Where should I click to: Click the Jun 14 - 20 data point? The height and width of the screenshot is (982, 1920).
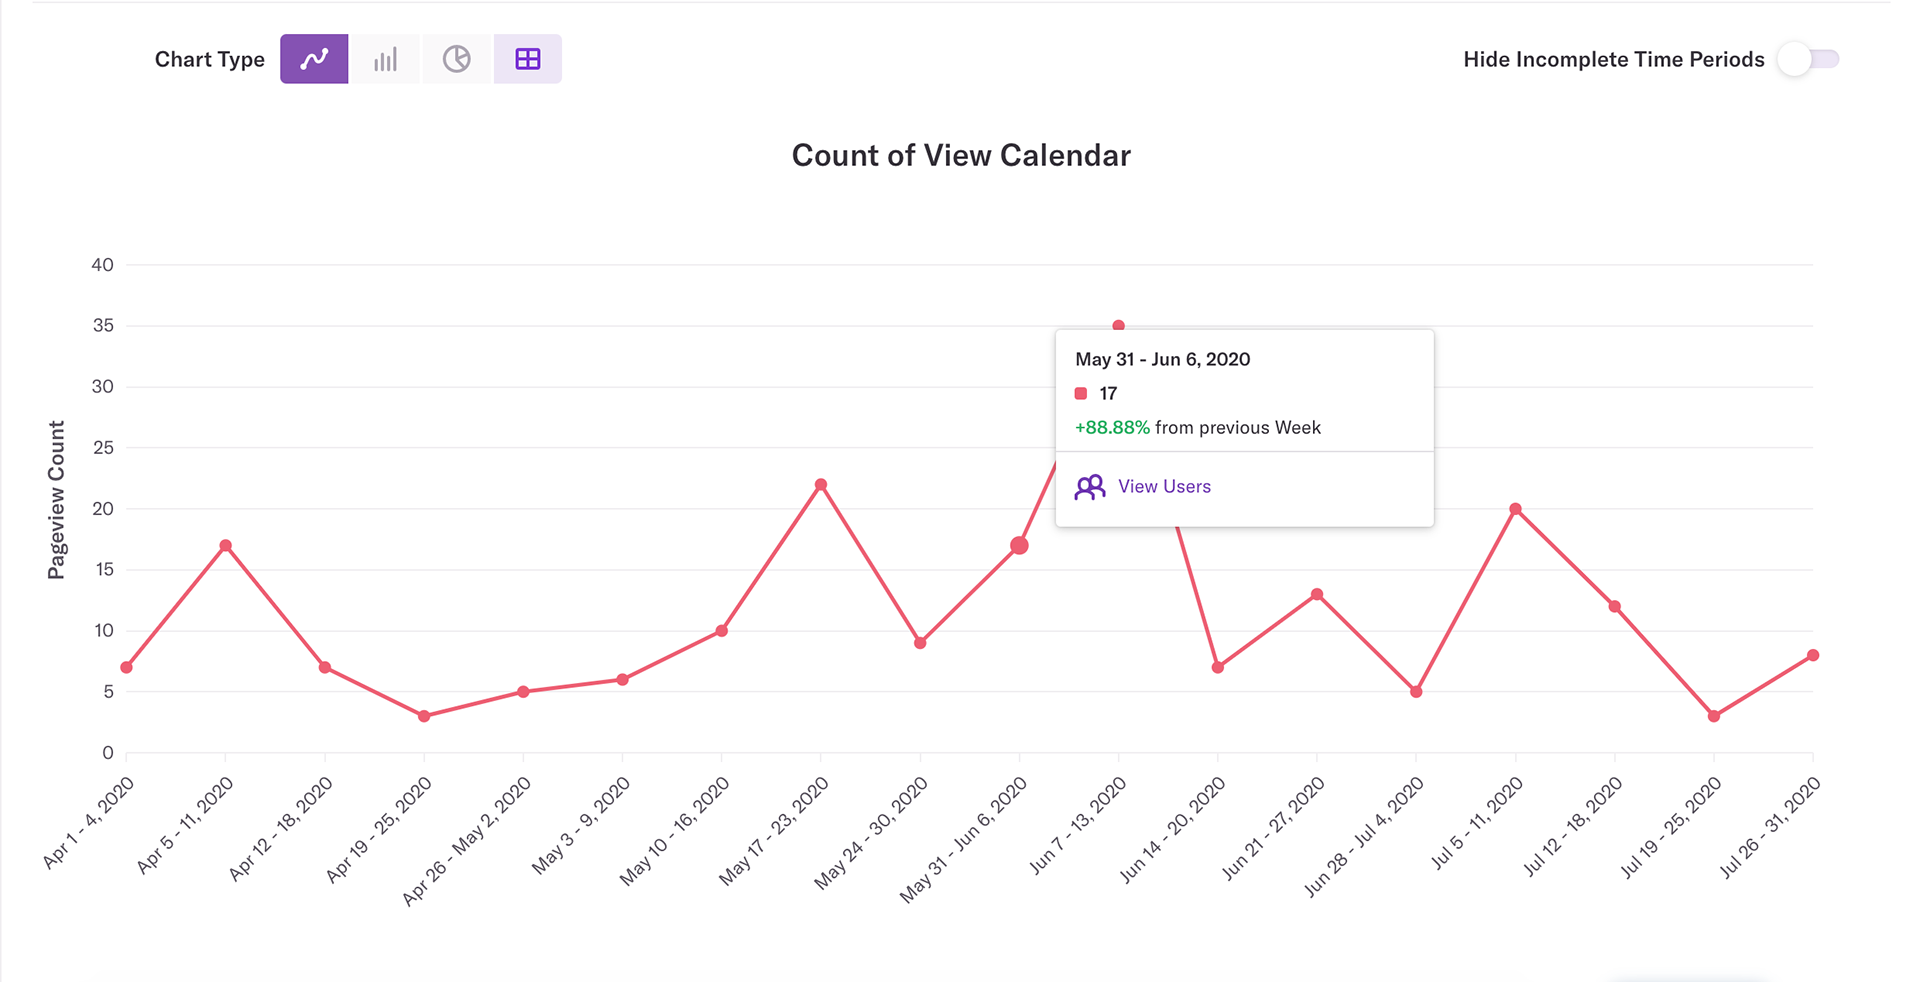tap(1218, 668)
